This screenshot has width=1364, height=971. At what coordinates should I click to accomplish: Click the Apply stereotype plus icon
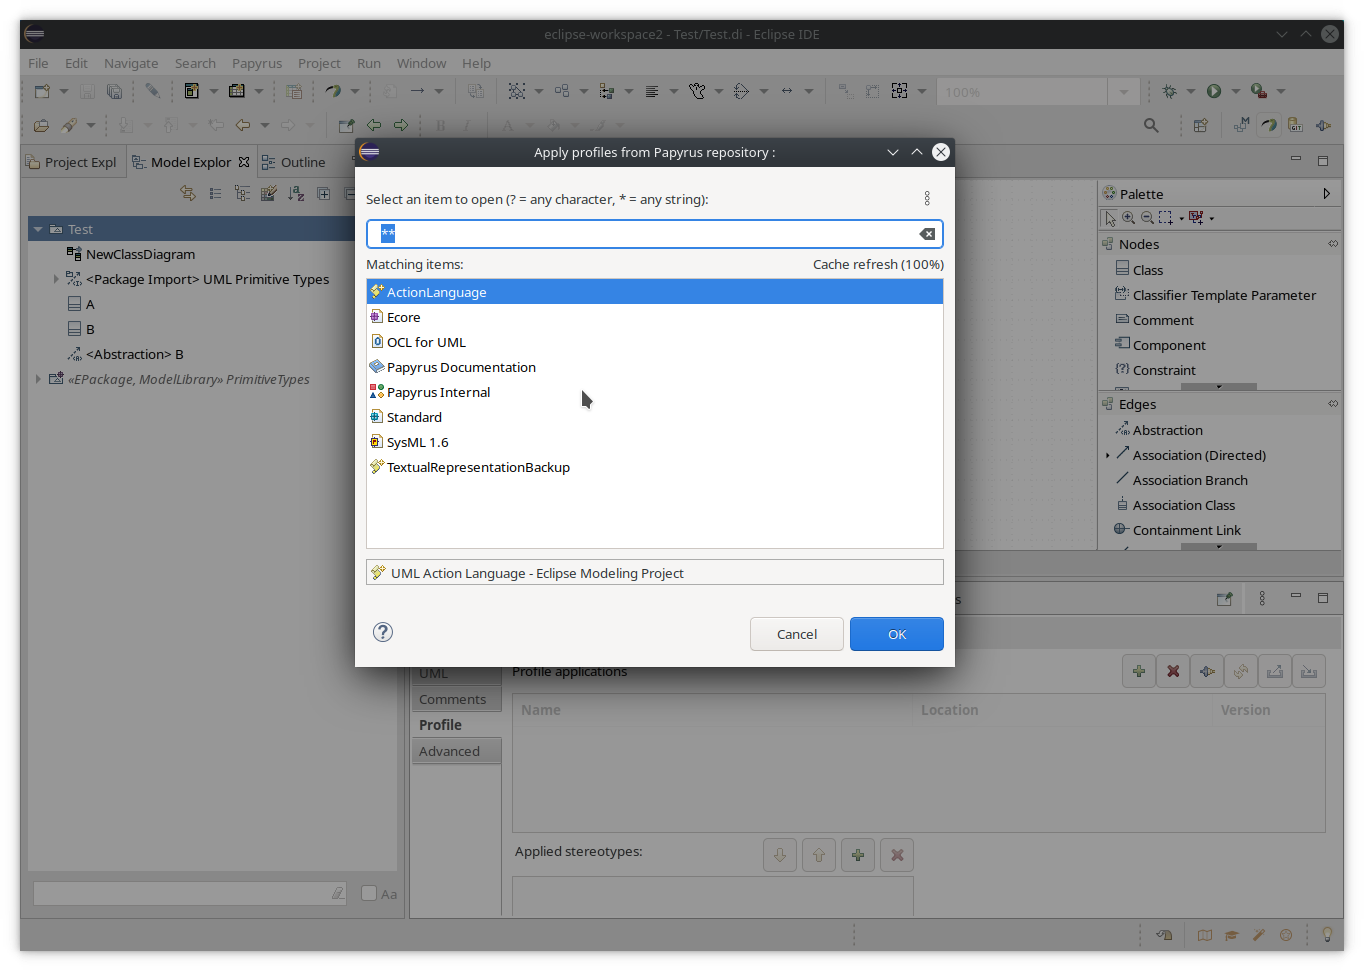858,855
